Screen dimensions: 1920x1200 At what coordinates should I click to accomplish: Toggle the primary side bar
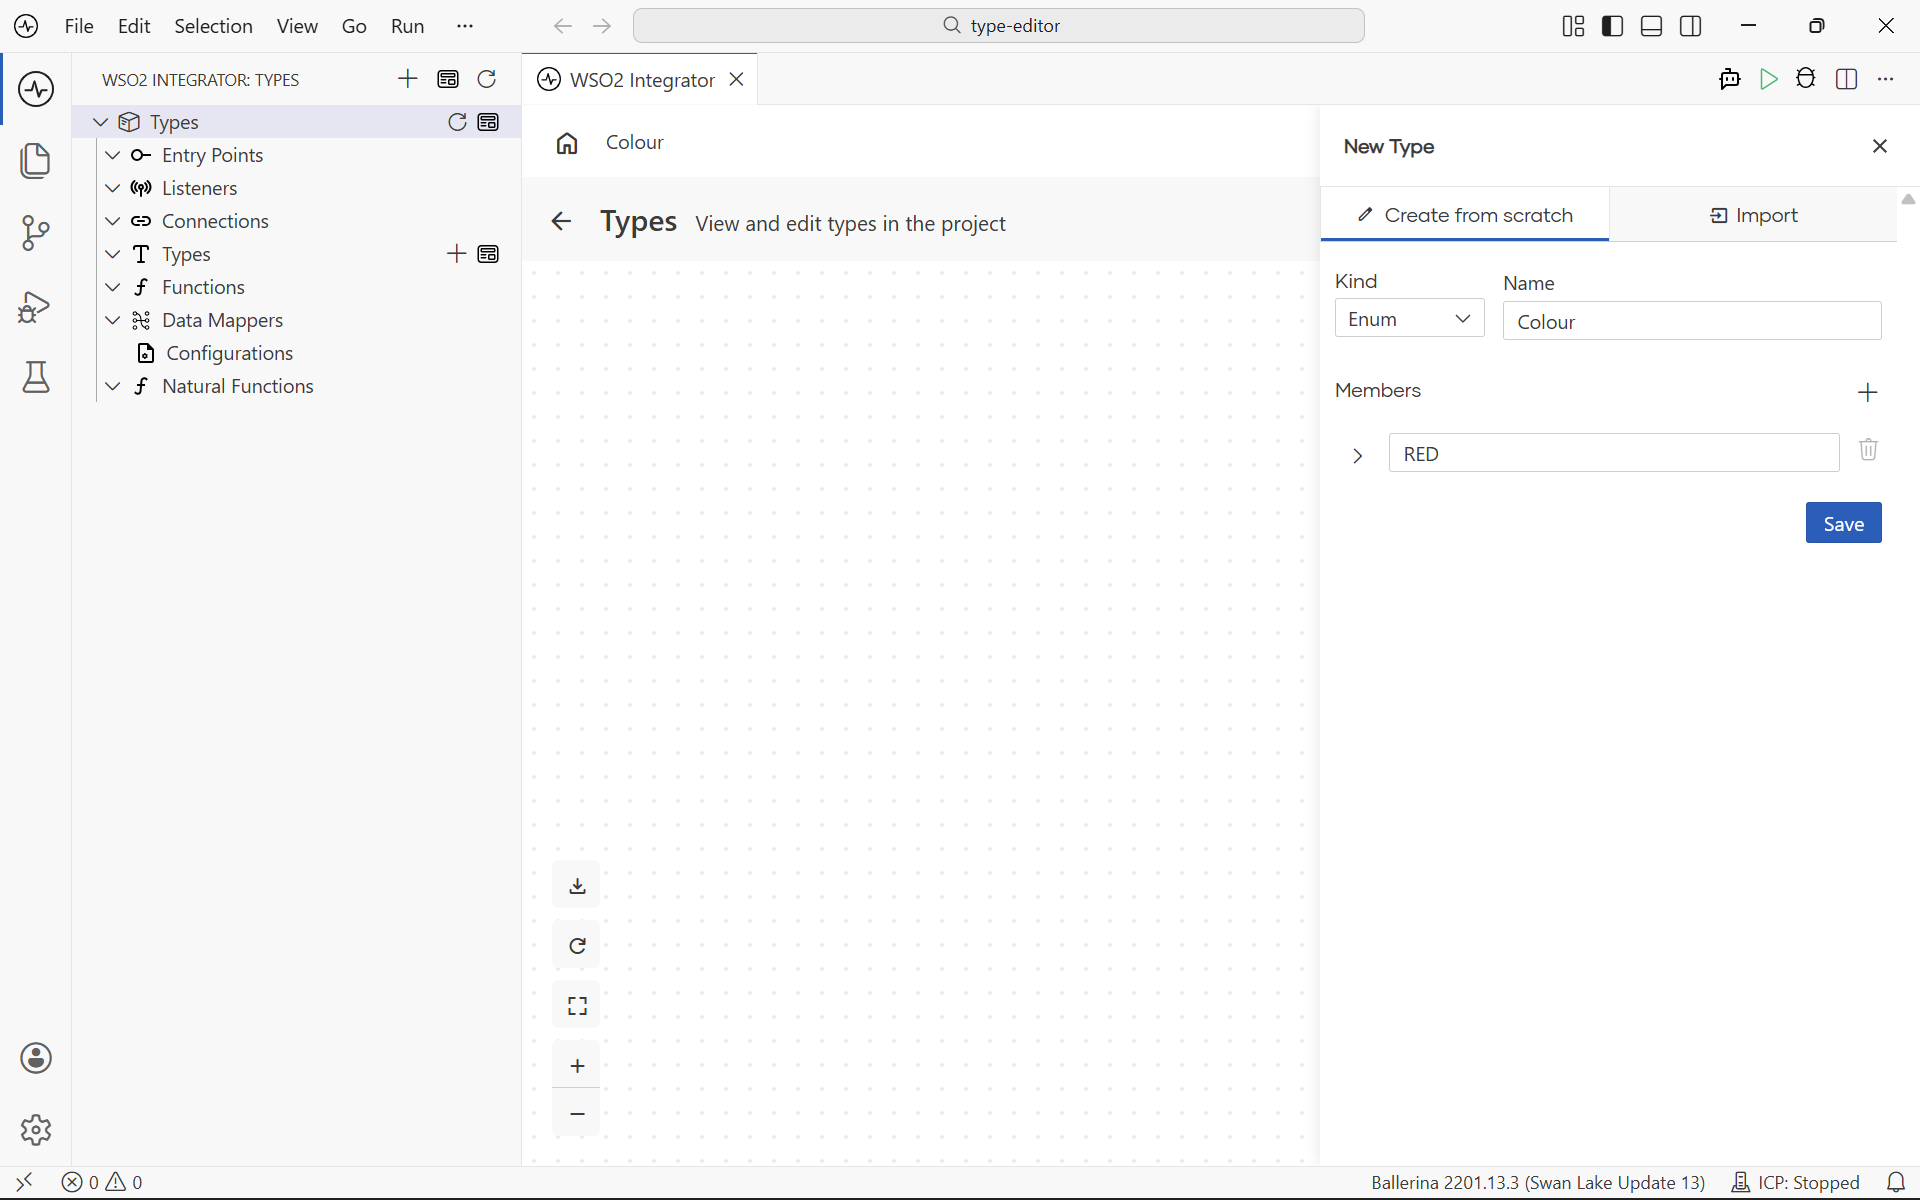(1612, 26)
